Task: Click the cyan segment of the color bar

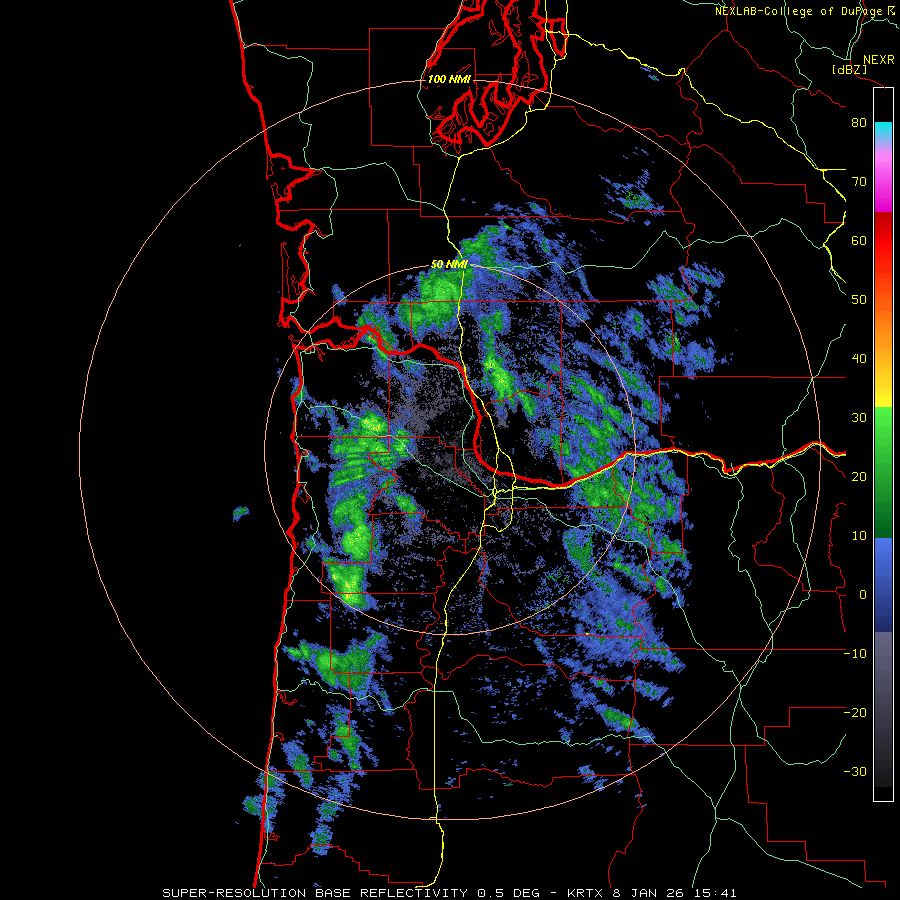Action: point(883,129)
